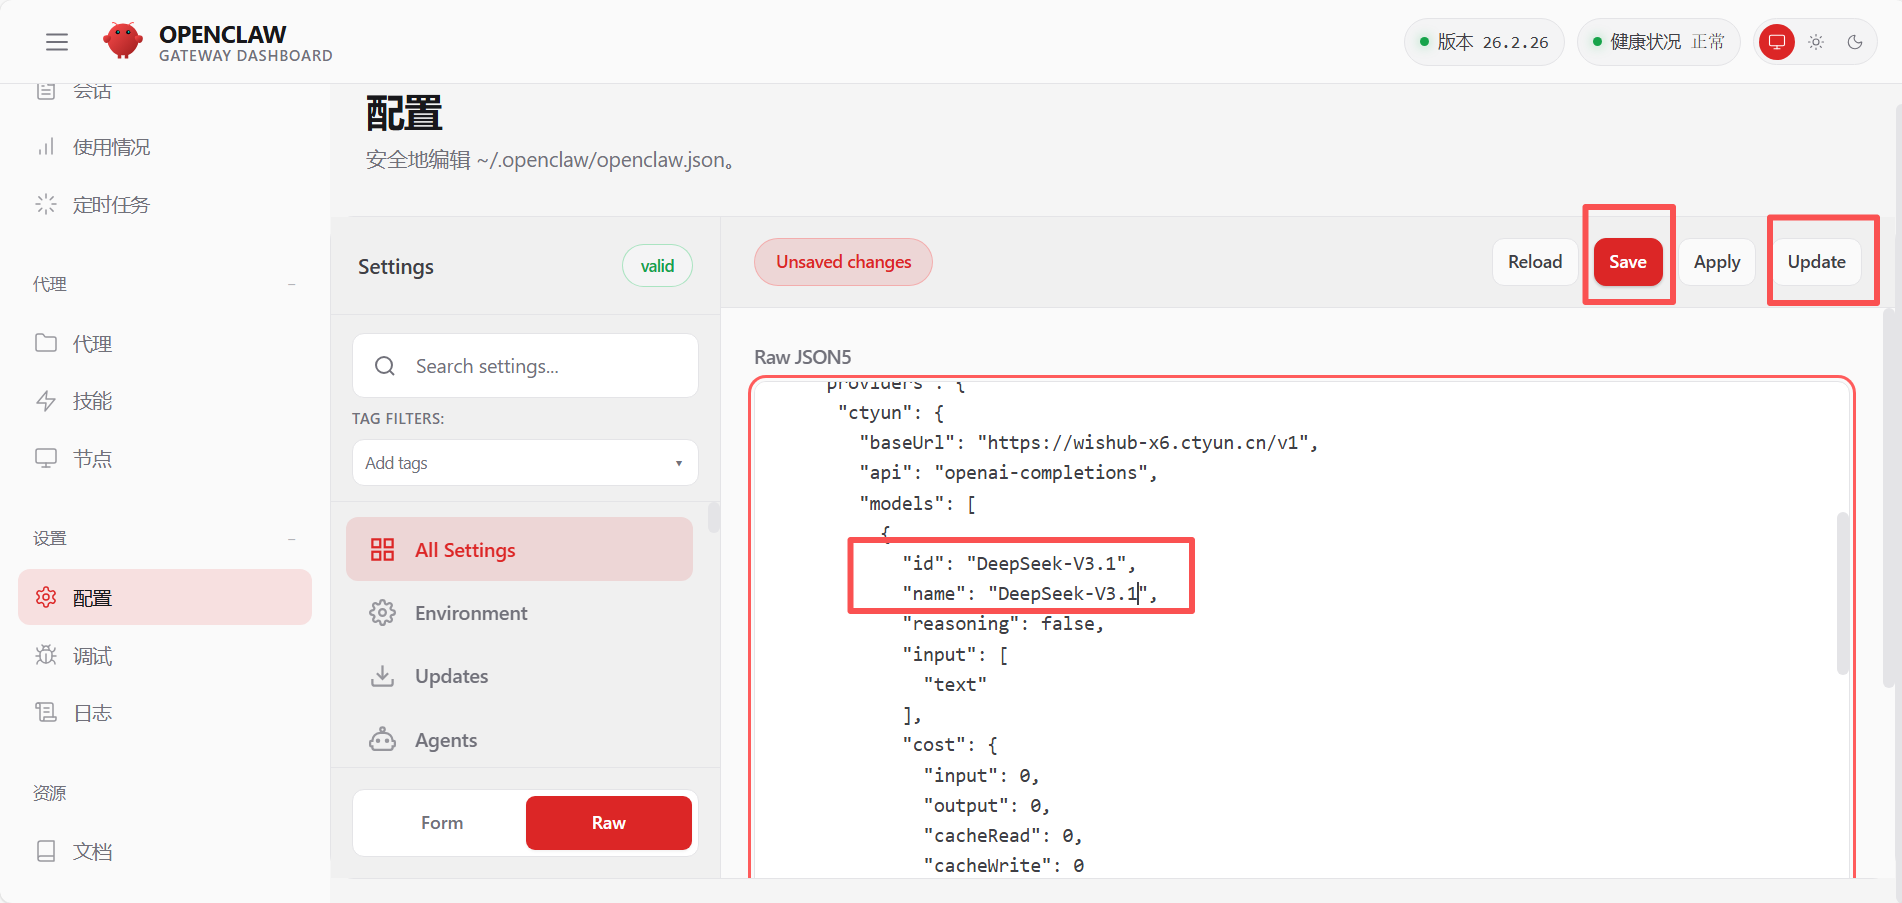Expand the Add tags dropdown

coord(524,463)
